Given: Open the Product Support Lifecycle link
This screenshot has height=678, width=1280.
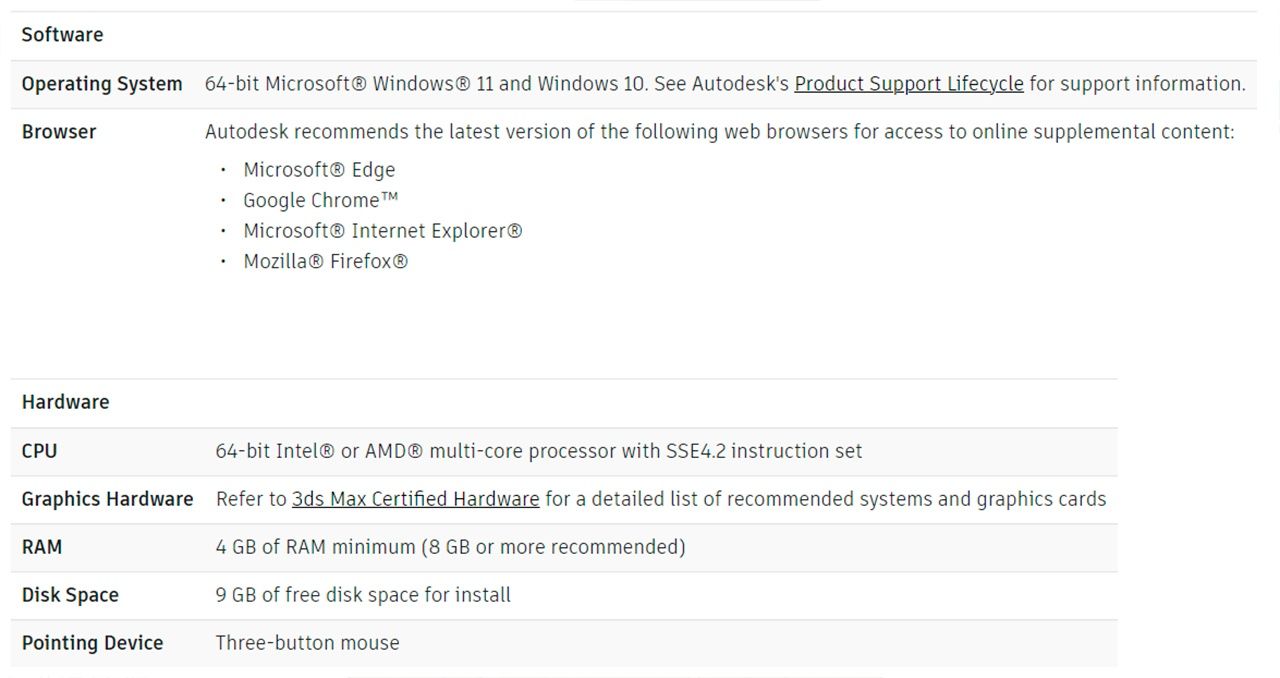Looking at the screenshot, I should pyautogui.click(x=908, y=84).
